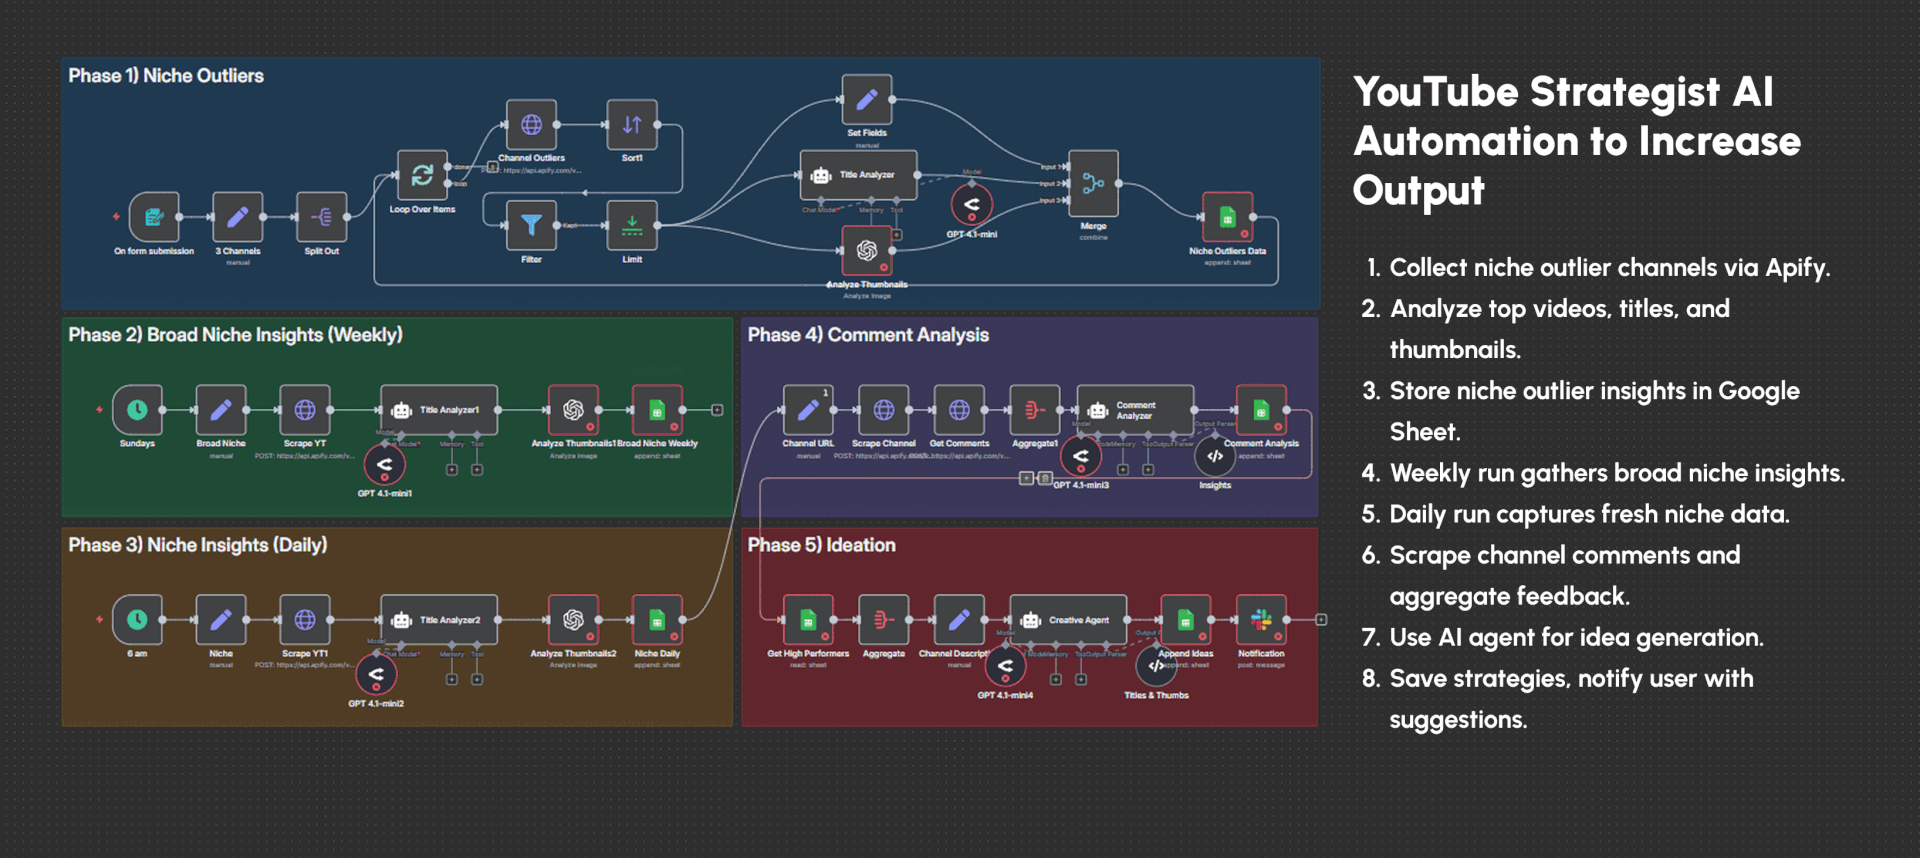Select the Get Comments HTTP node
This screenshot has height=858, width=1920.
[959, 410]
